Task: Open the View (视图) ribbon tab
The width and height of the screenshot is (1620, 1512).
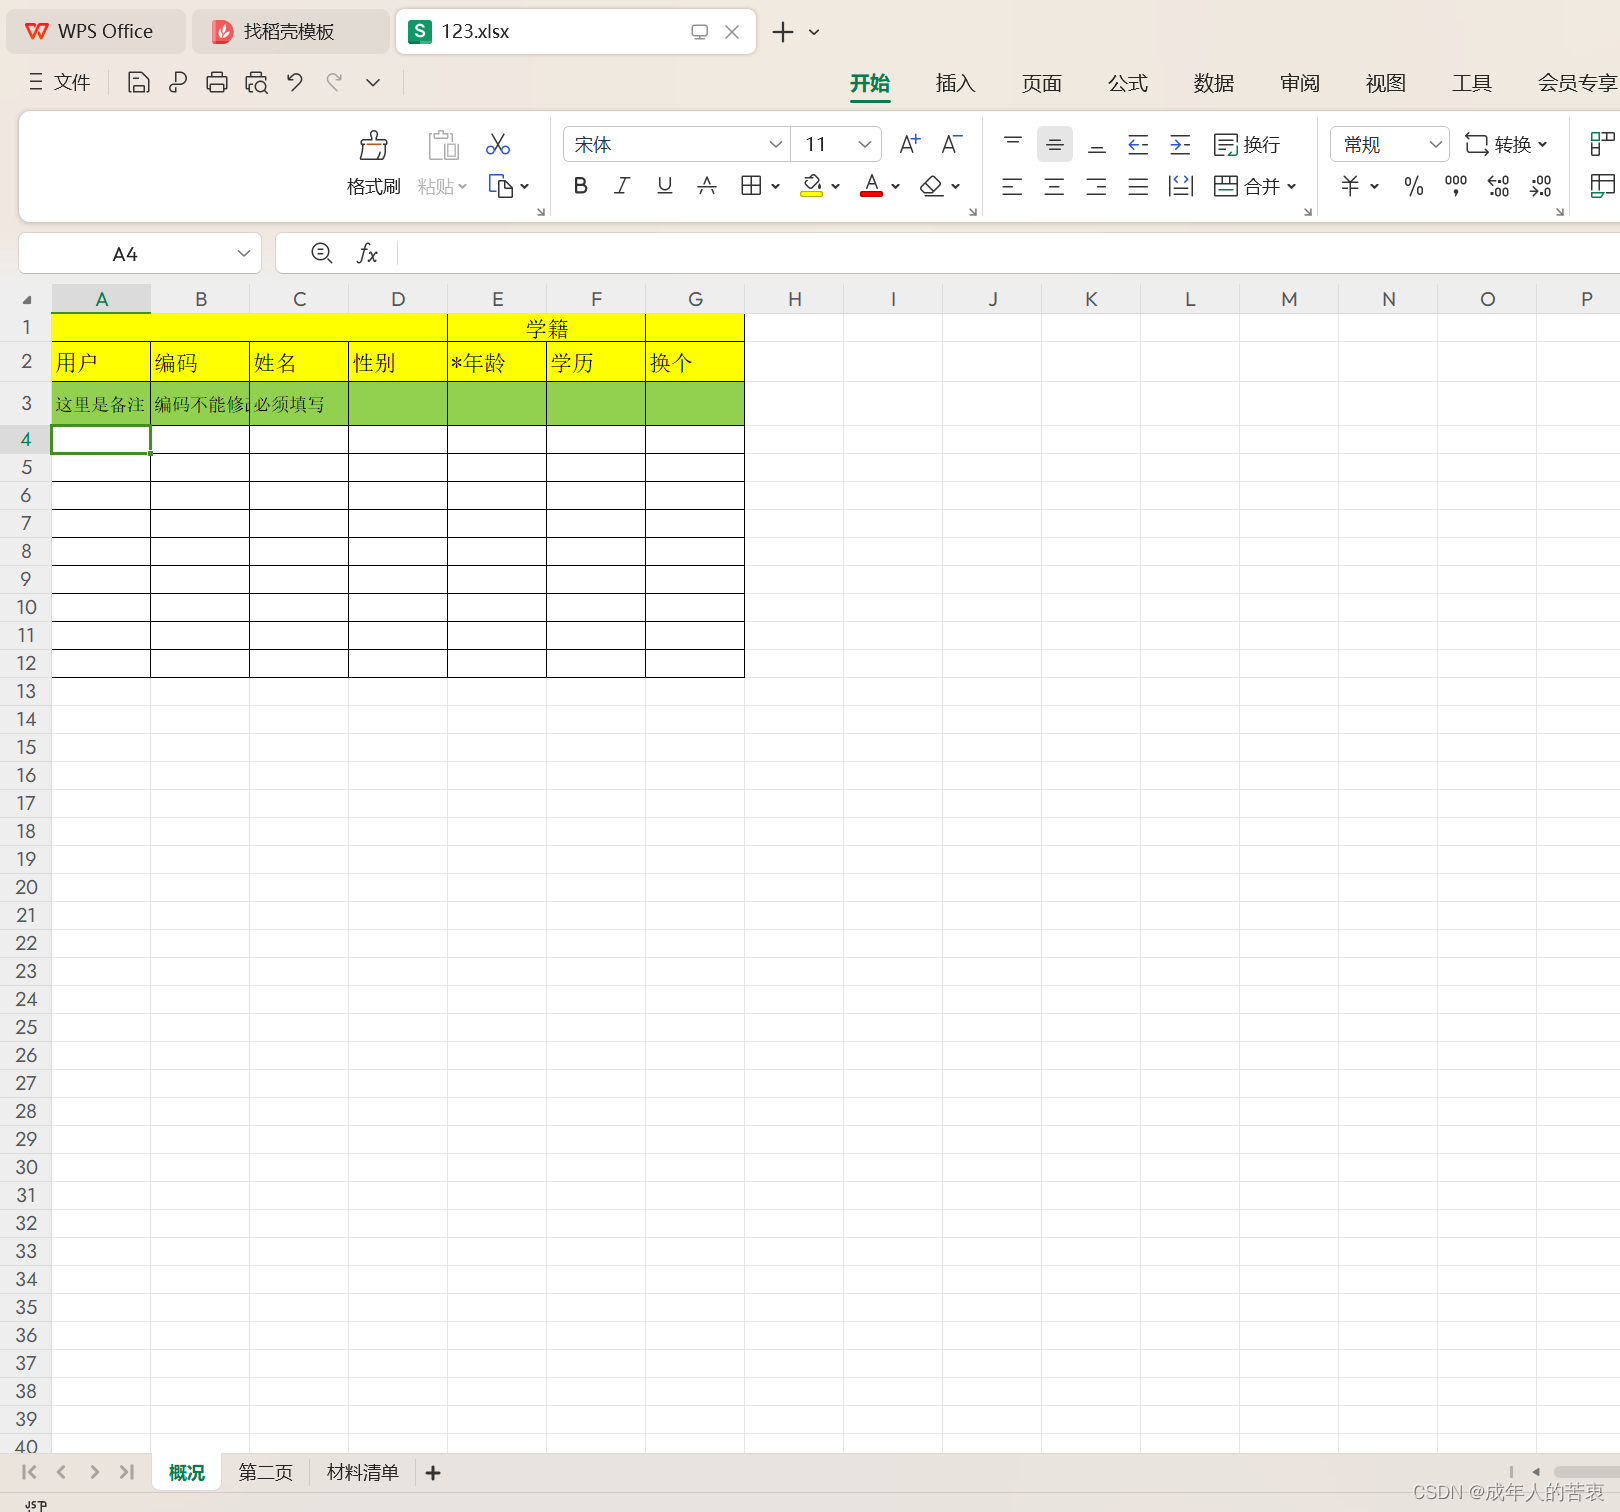Action: 1385,83
